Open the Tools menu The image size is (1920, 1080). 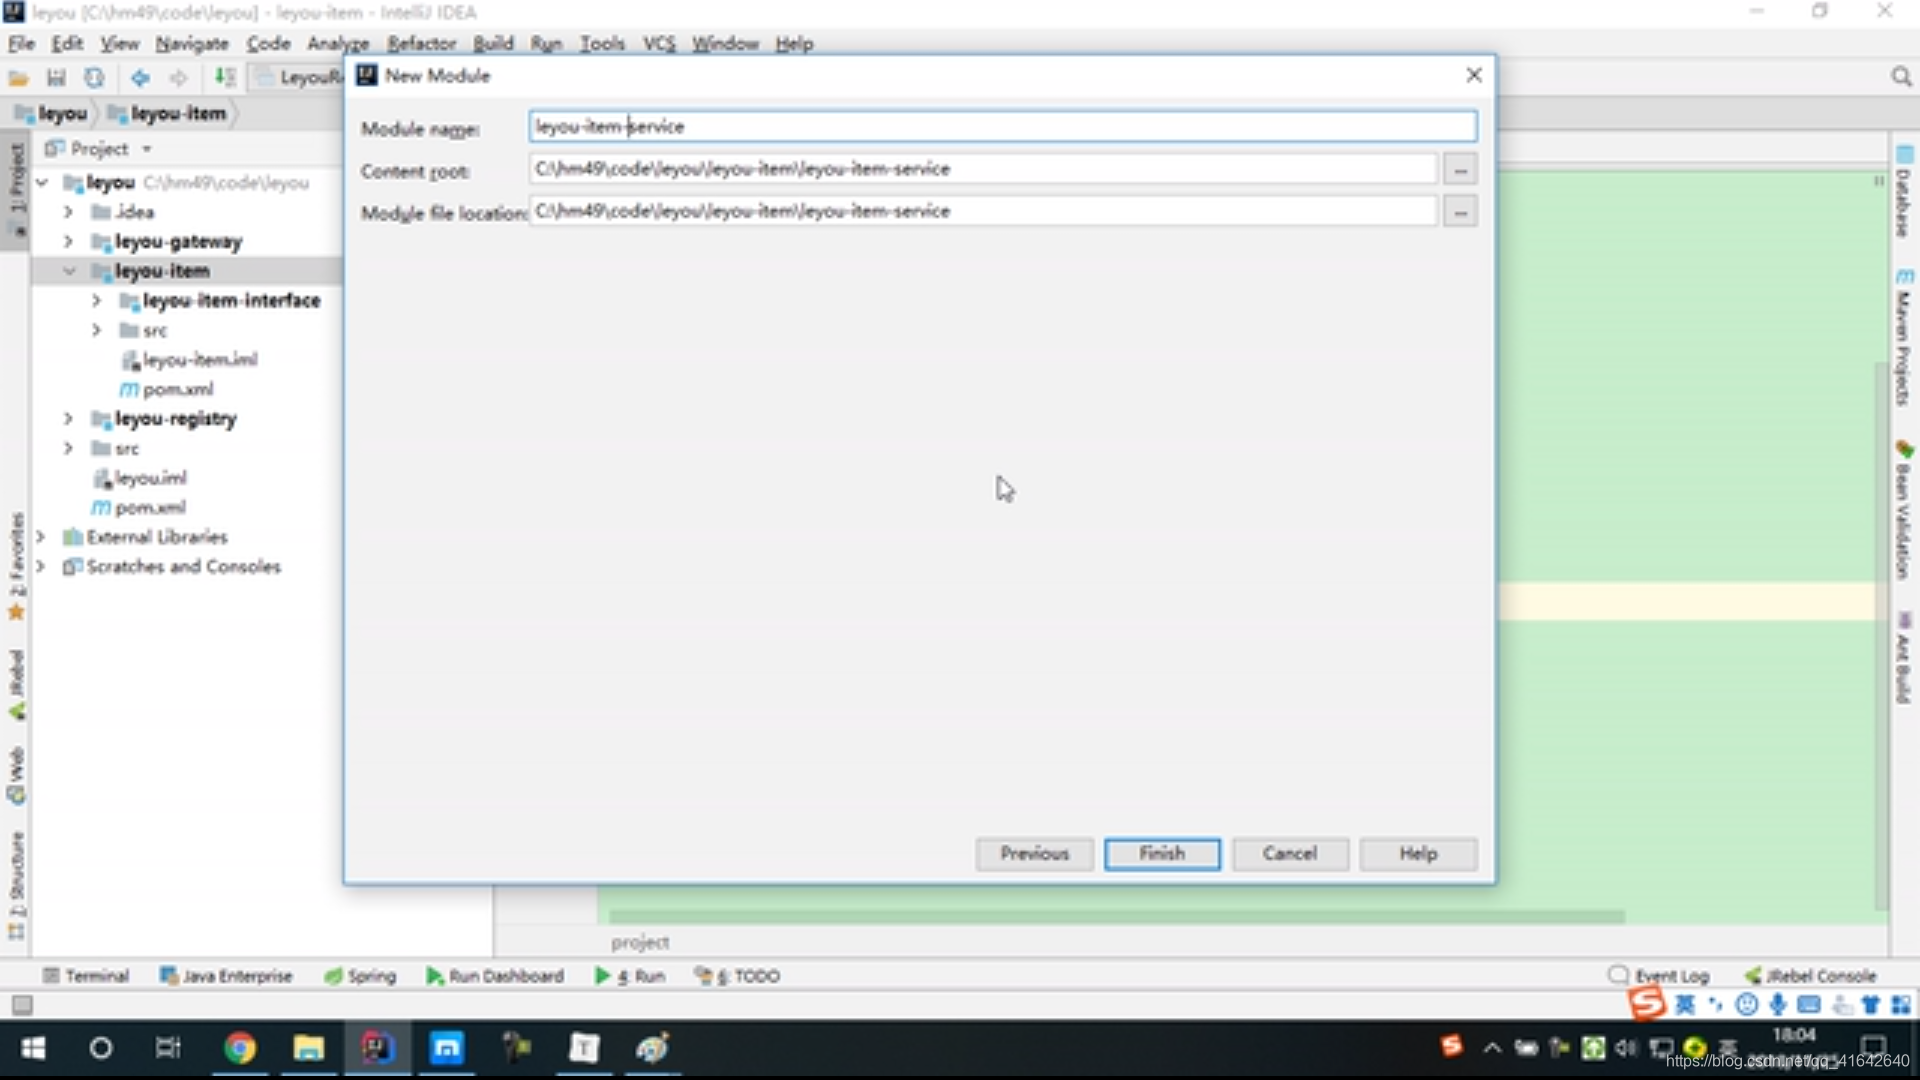pyautogui.click(x=602, y=43)
